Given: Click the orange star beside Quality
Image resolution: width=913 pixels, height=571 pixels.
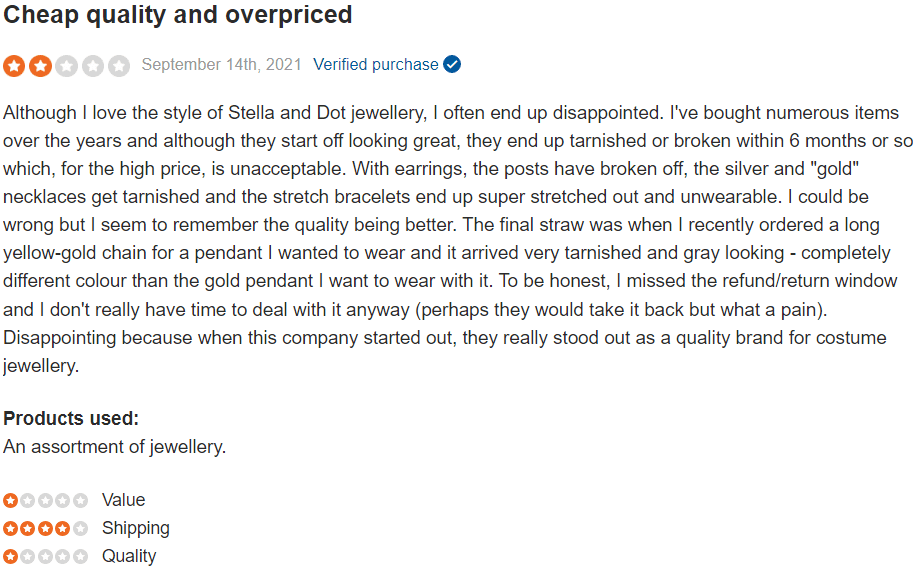Looking at the screenshot, I should pyautogui.click(x=10, y=556).
